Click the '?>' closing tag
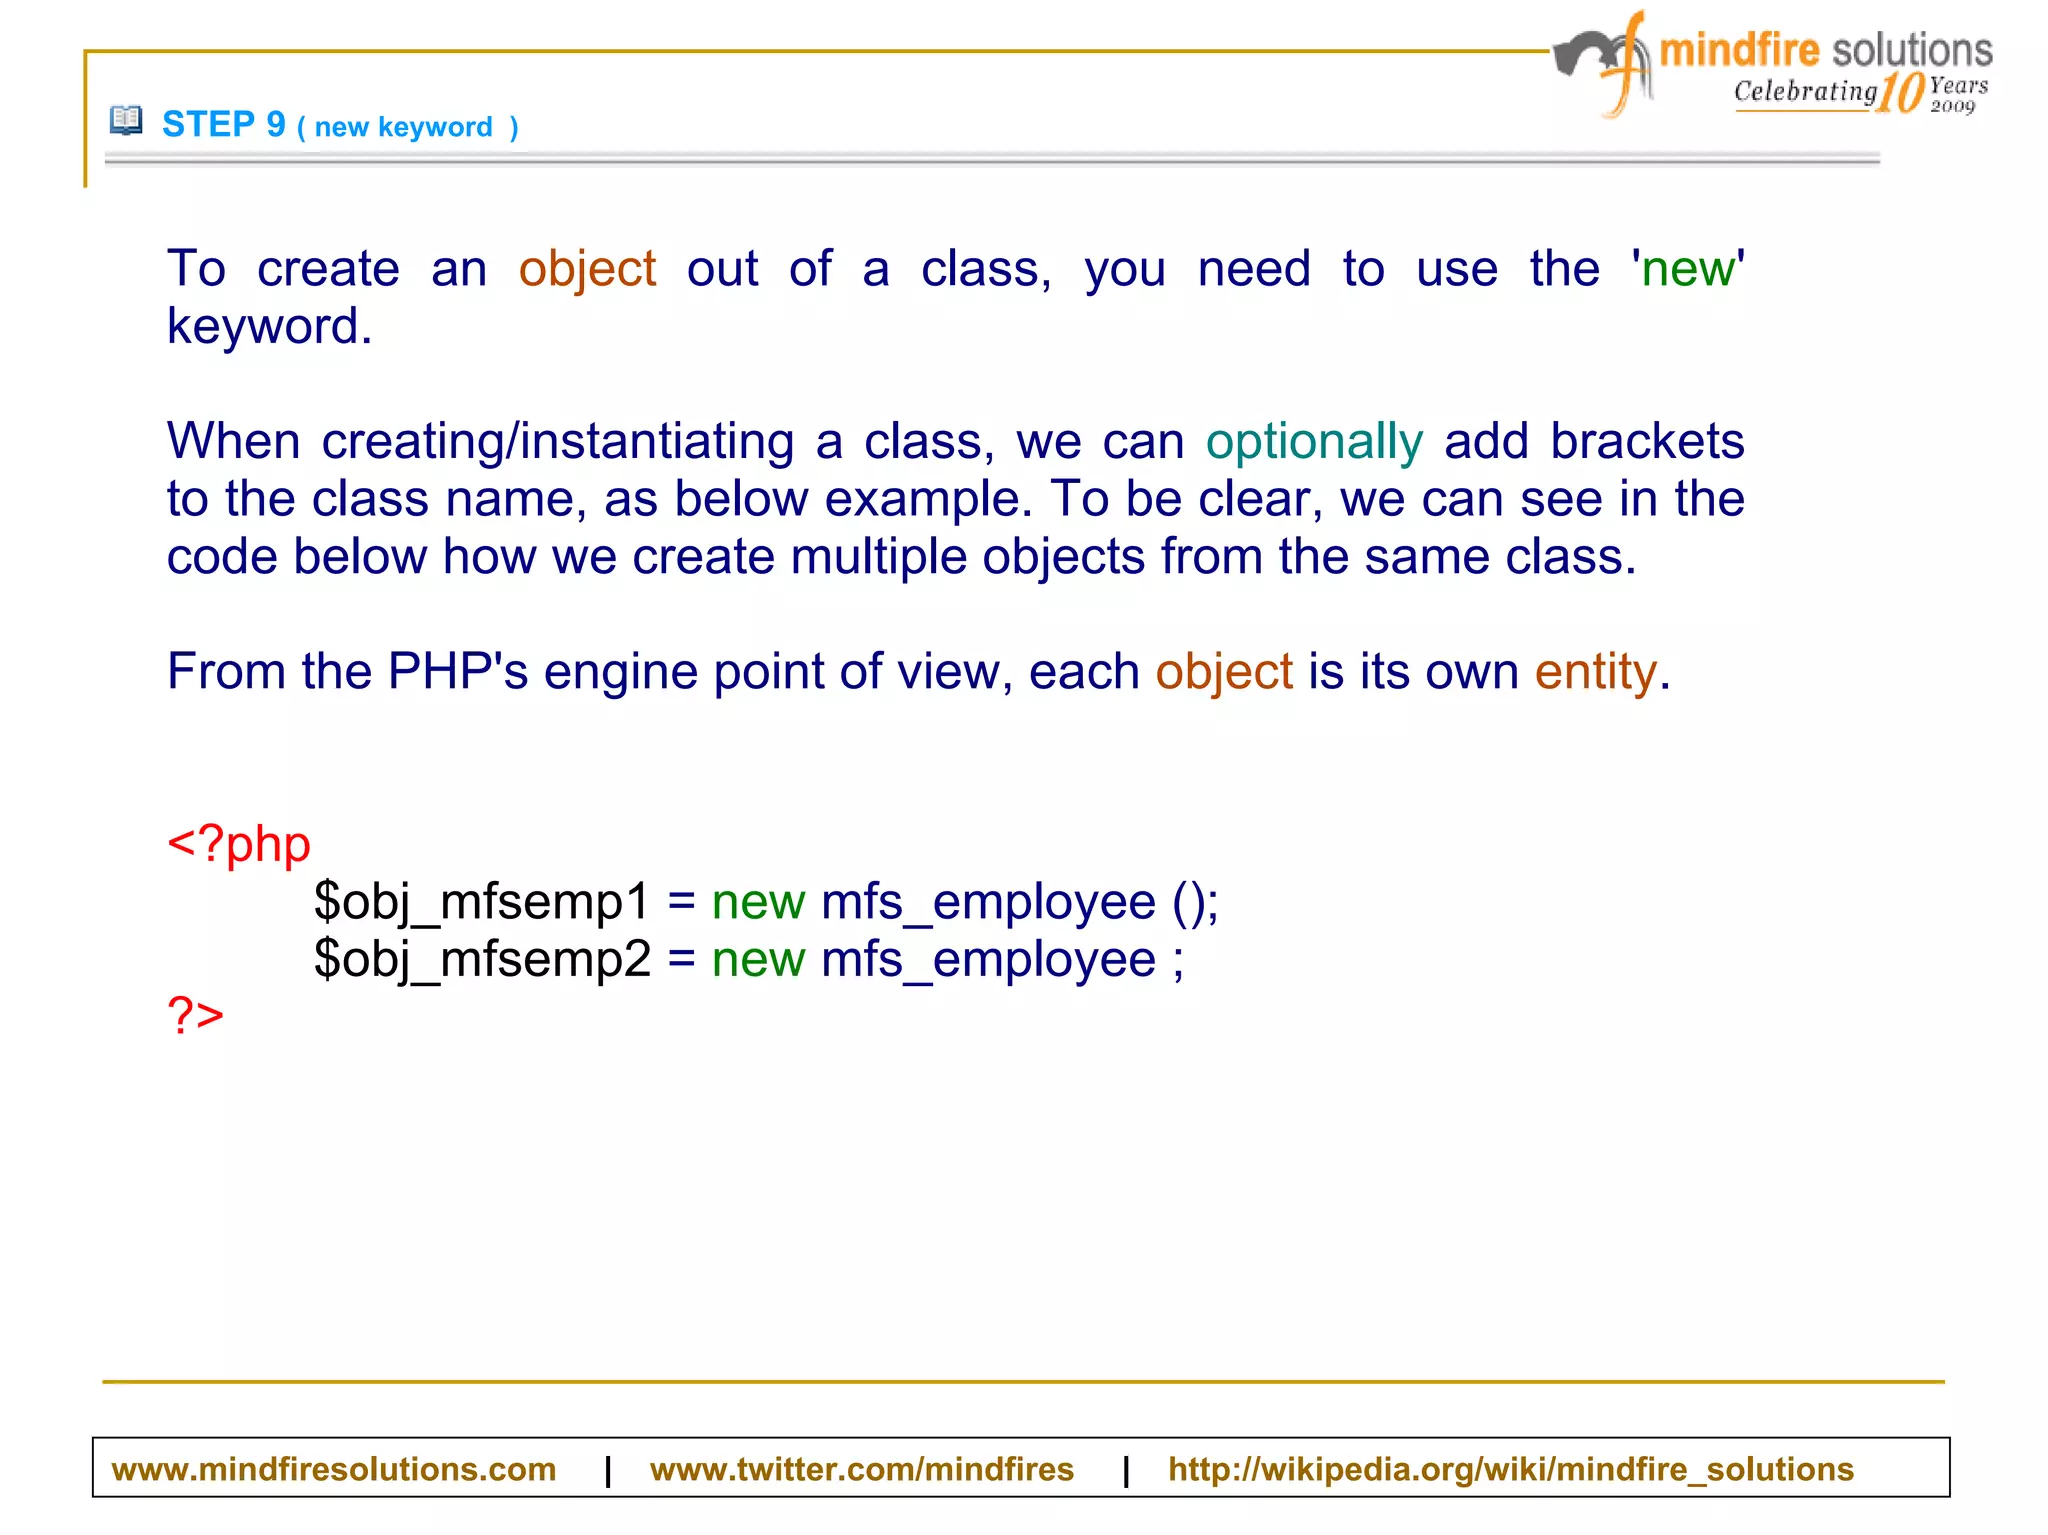The image size is (2048, 1535). [x=195, y=1014]
